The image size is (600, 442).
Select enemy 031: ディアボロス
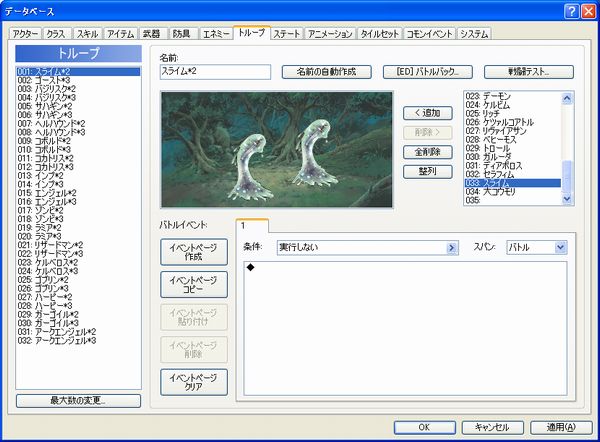click(513, 166)
